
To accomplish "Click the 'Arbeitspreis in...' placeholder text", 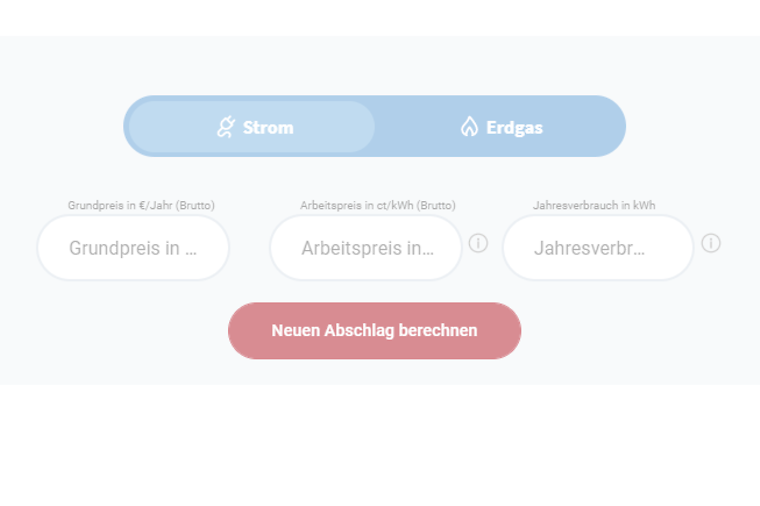I will pyautogui.click(x=367, y=248).
